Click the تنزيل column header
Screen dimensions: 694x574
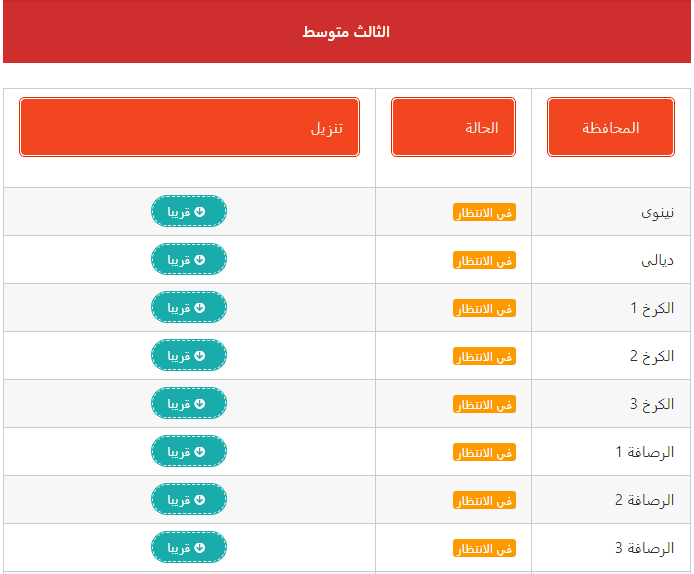click(189, 127)
